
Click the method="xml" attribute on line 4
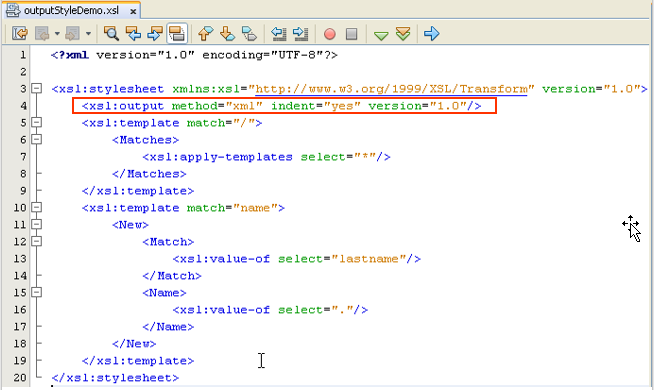[x=217, y=106]
